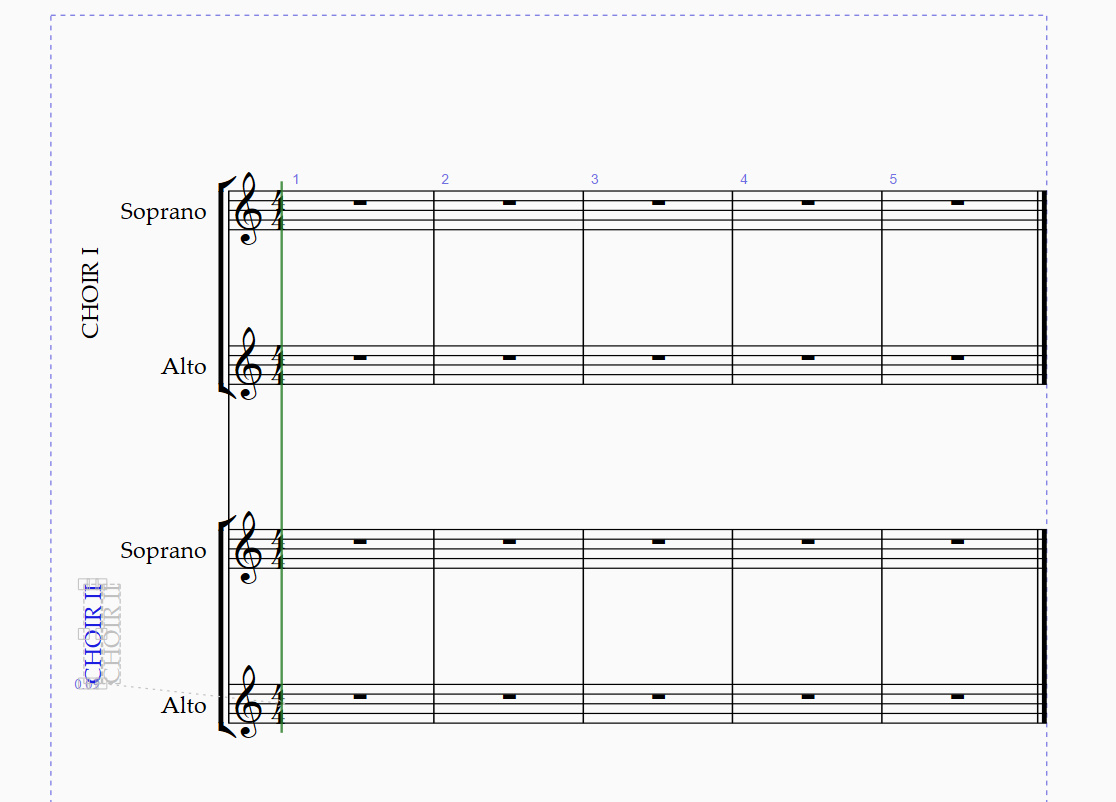Select whole rest in Choir II Soprano measure 5
Screen dimensions: 1116x802
(x=957, y=542)
